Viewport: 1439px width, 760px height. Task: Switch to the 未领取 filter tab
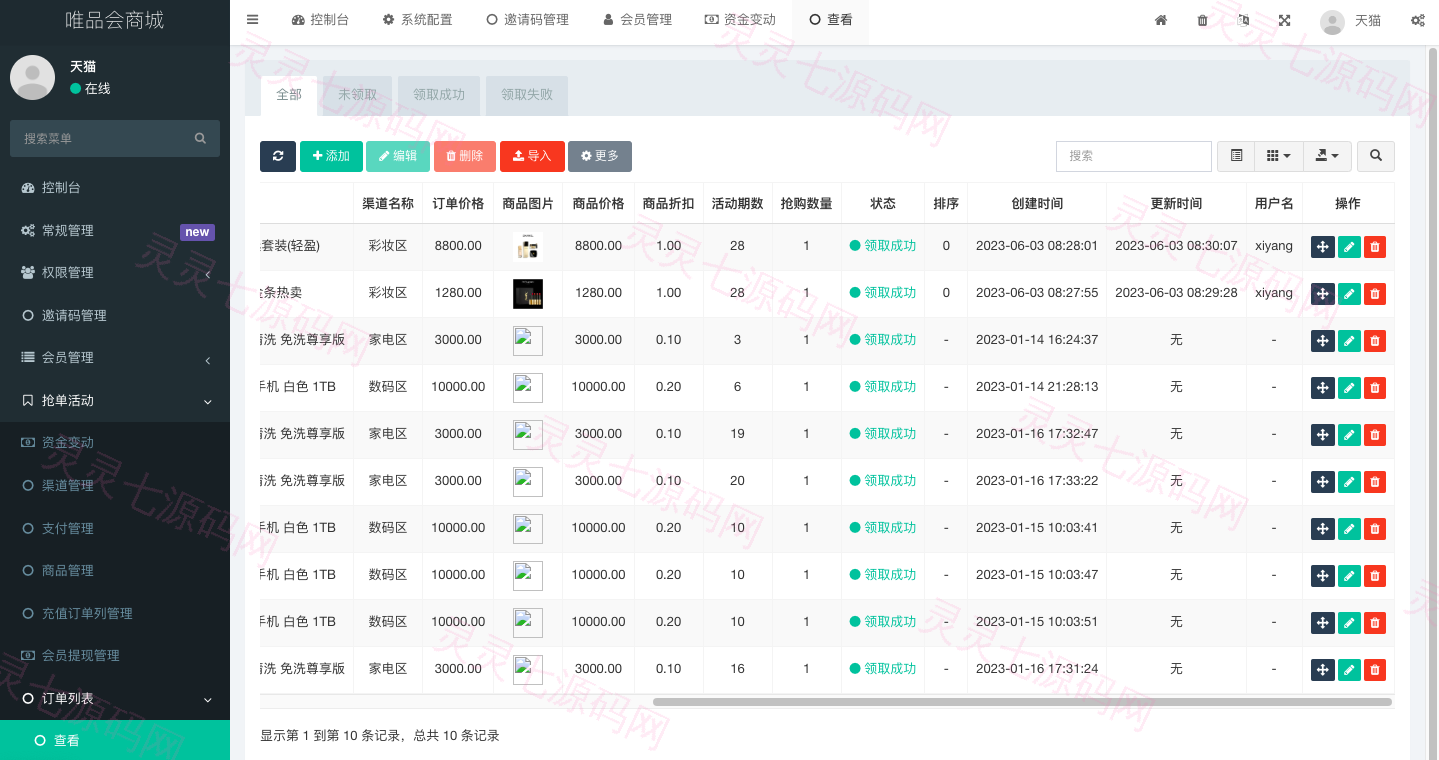point(358,95)
